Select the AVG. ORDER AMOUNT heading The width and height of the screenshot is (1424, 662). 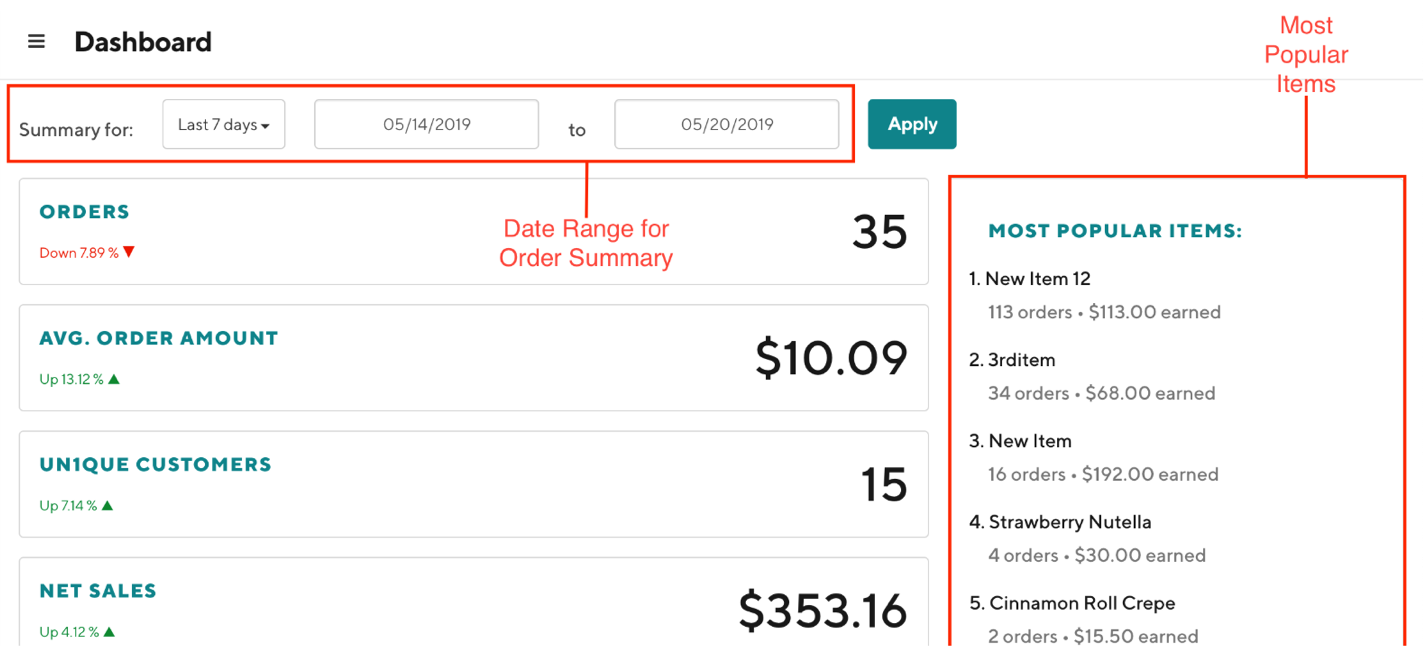click(x=159, y=338)
